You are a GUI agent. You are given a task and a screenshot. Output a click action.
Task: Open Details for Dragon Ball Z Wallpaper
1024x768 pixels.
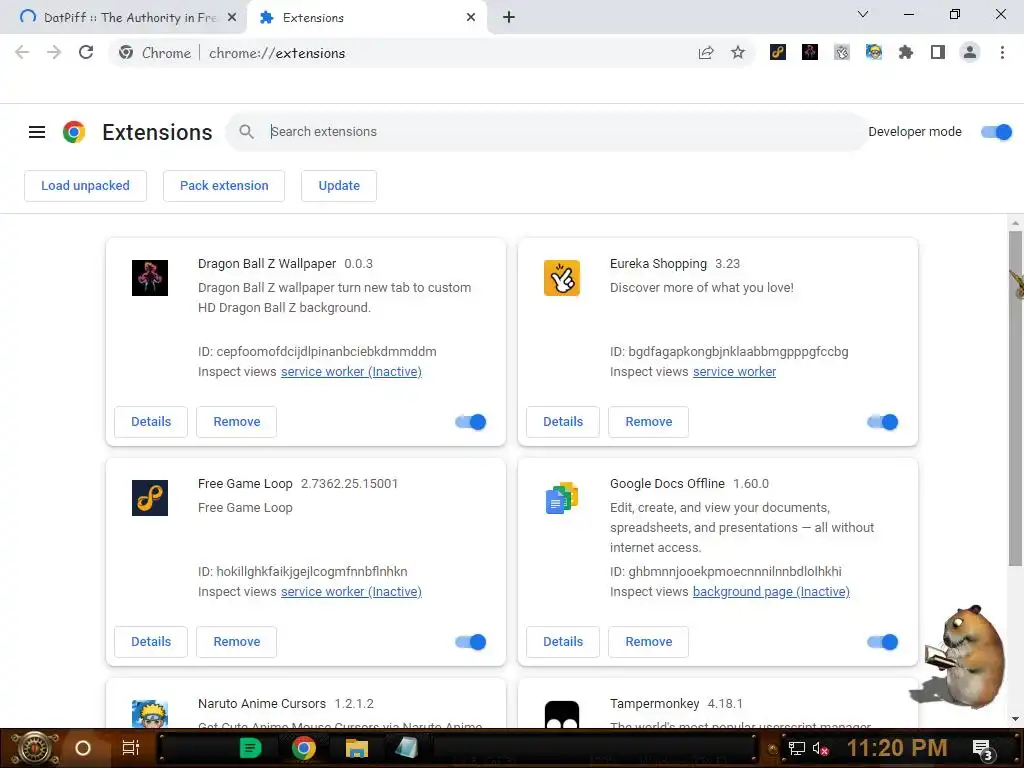tap(151, 422)
